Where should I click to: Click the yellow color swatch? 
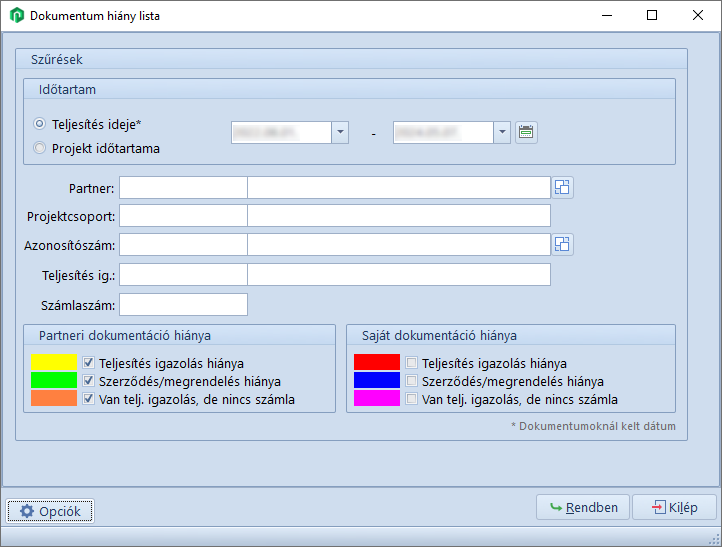tap(54, 363)
